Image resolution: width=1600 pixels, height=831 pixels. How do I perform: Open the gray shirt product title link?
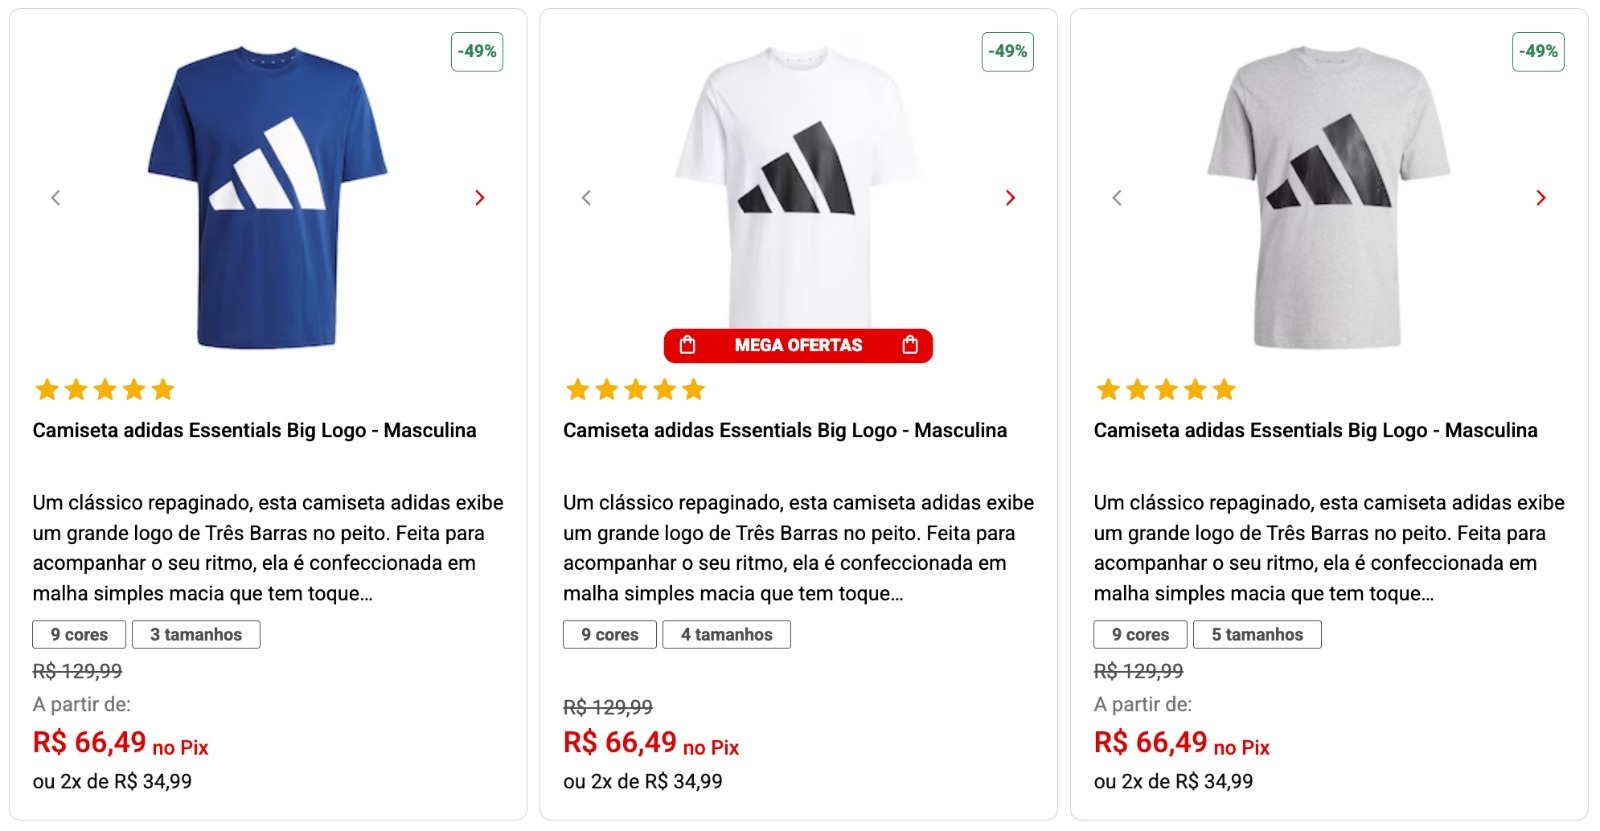click(x=1315, y=431)
